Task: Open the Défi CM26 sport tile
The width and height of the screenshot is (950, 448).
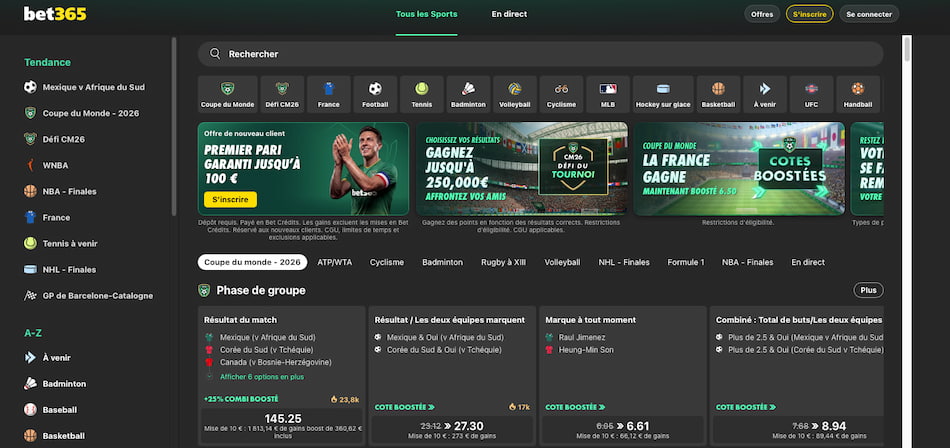Action: pos(282,95)
